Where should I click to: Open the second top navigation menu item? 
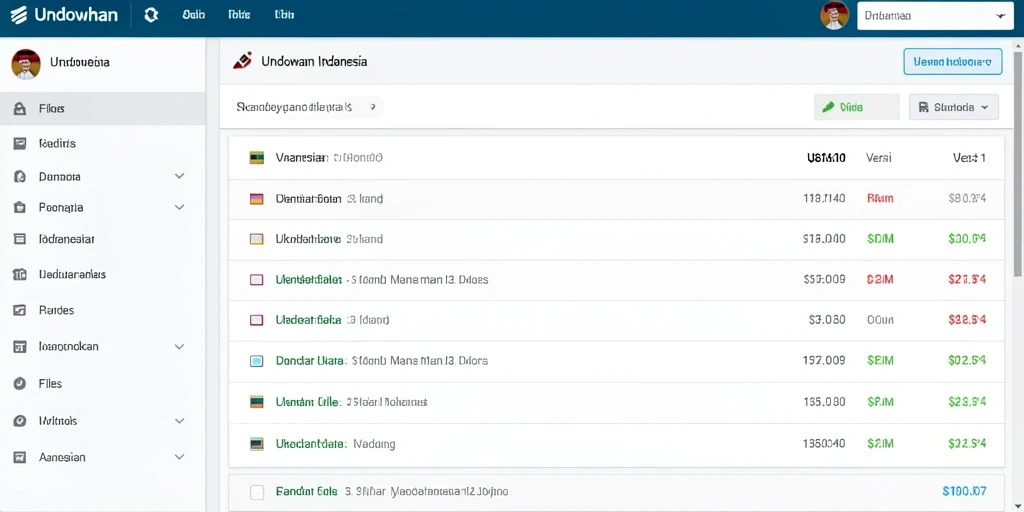click(239, 15)
